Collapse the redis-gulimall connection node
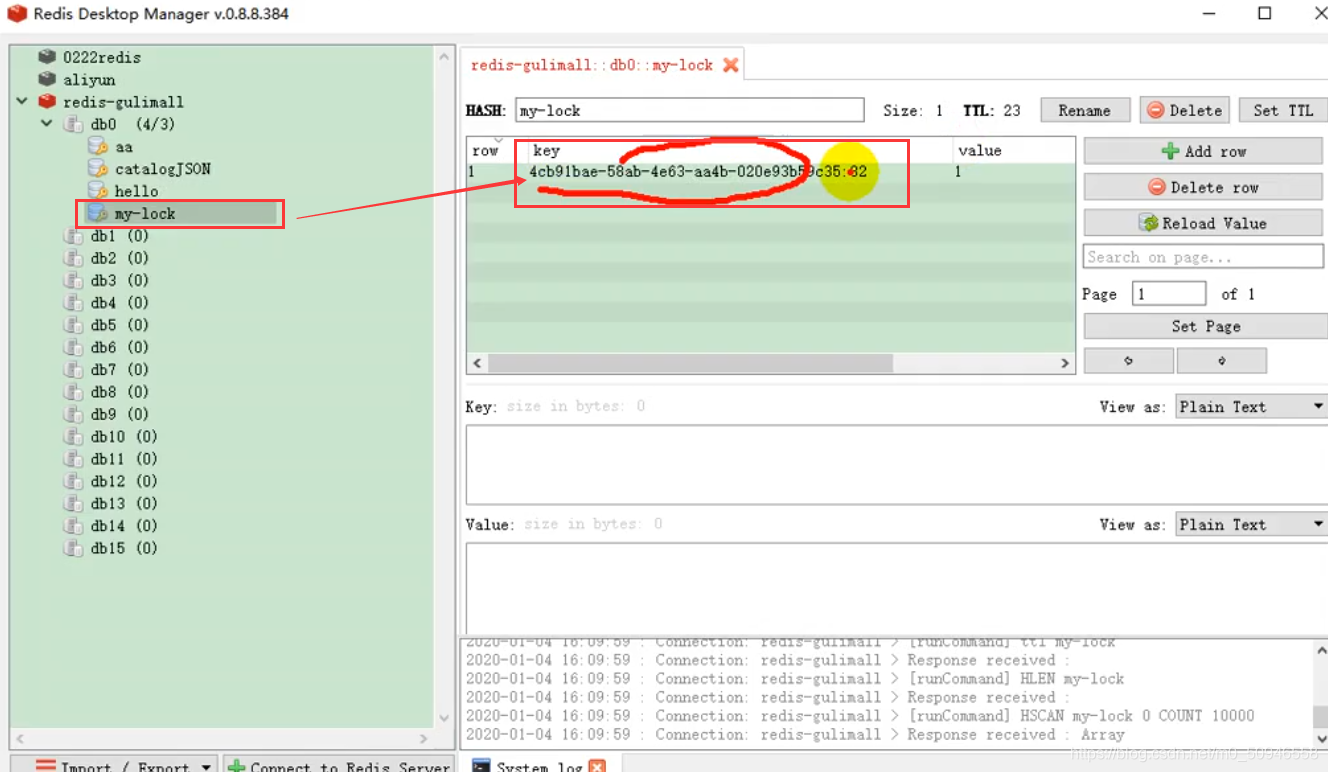Viewport: 1328px width, 772px height. tap(22, 101)
